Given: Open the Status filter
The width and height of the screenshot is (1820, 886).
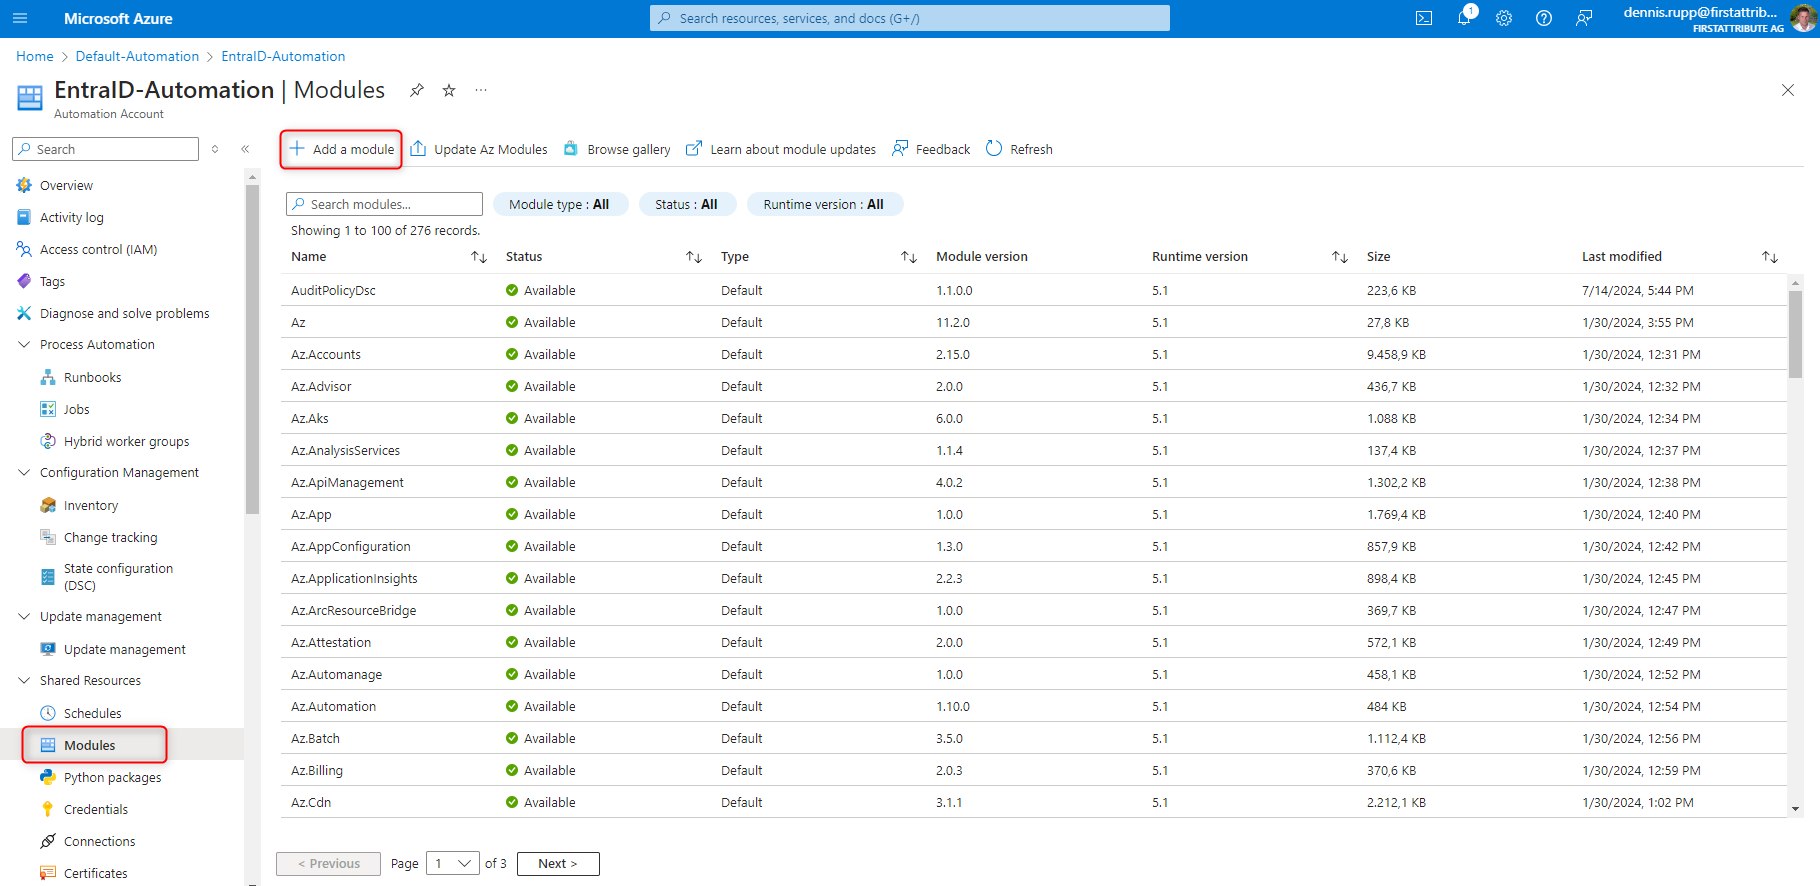Looking at the screenshot, I should coord(687,204).
